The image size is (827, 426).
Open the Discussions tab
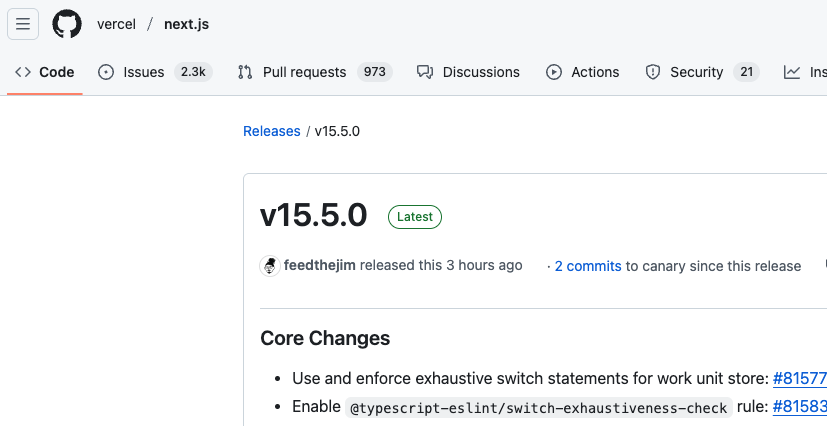pos(468,72)
